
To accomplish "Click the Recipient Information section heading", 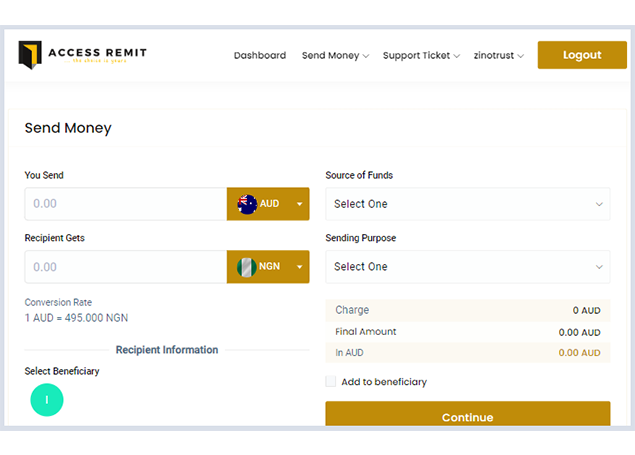I will pos(167,350).
